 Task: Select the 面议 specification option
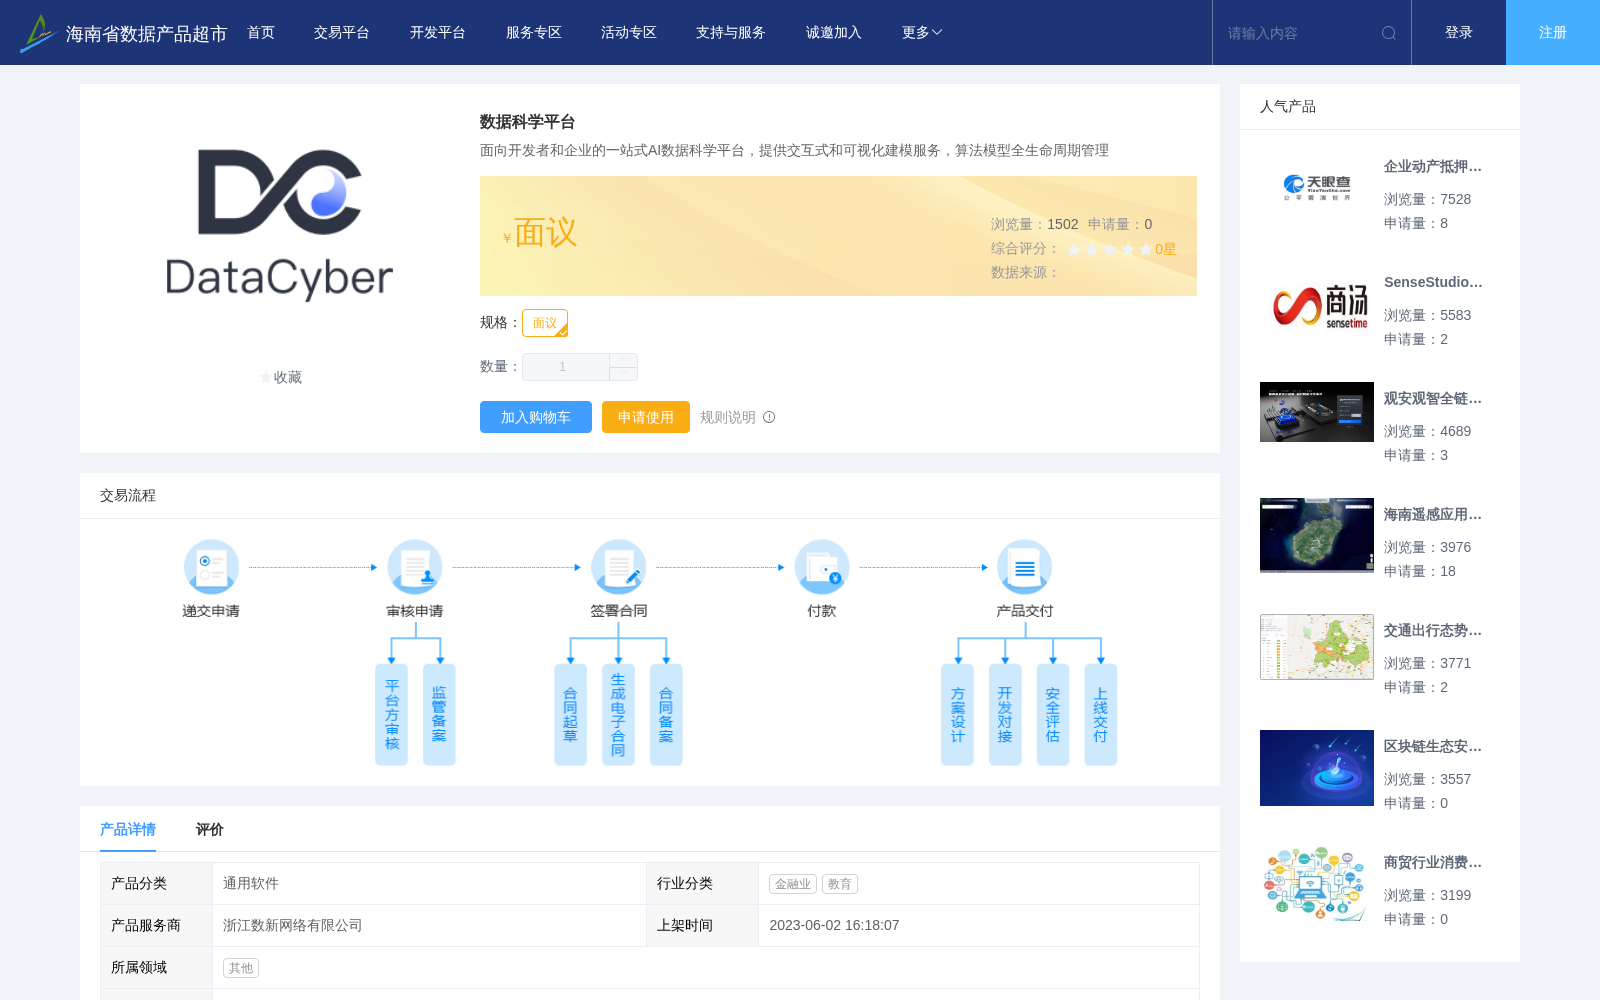tap(545, 323)
